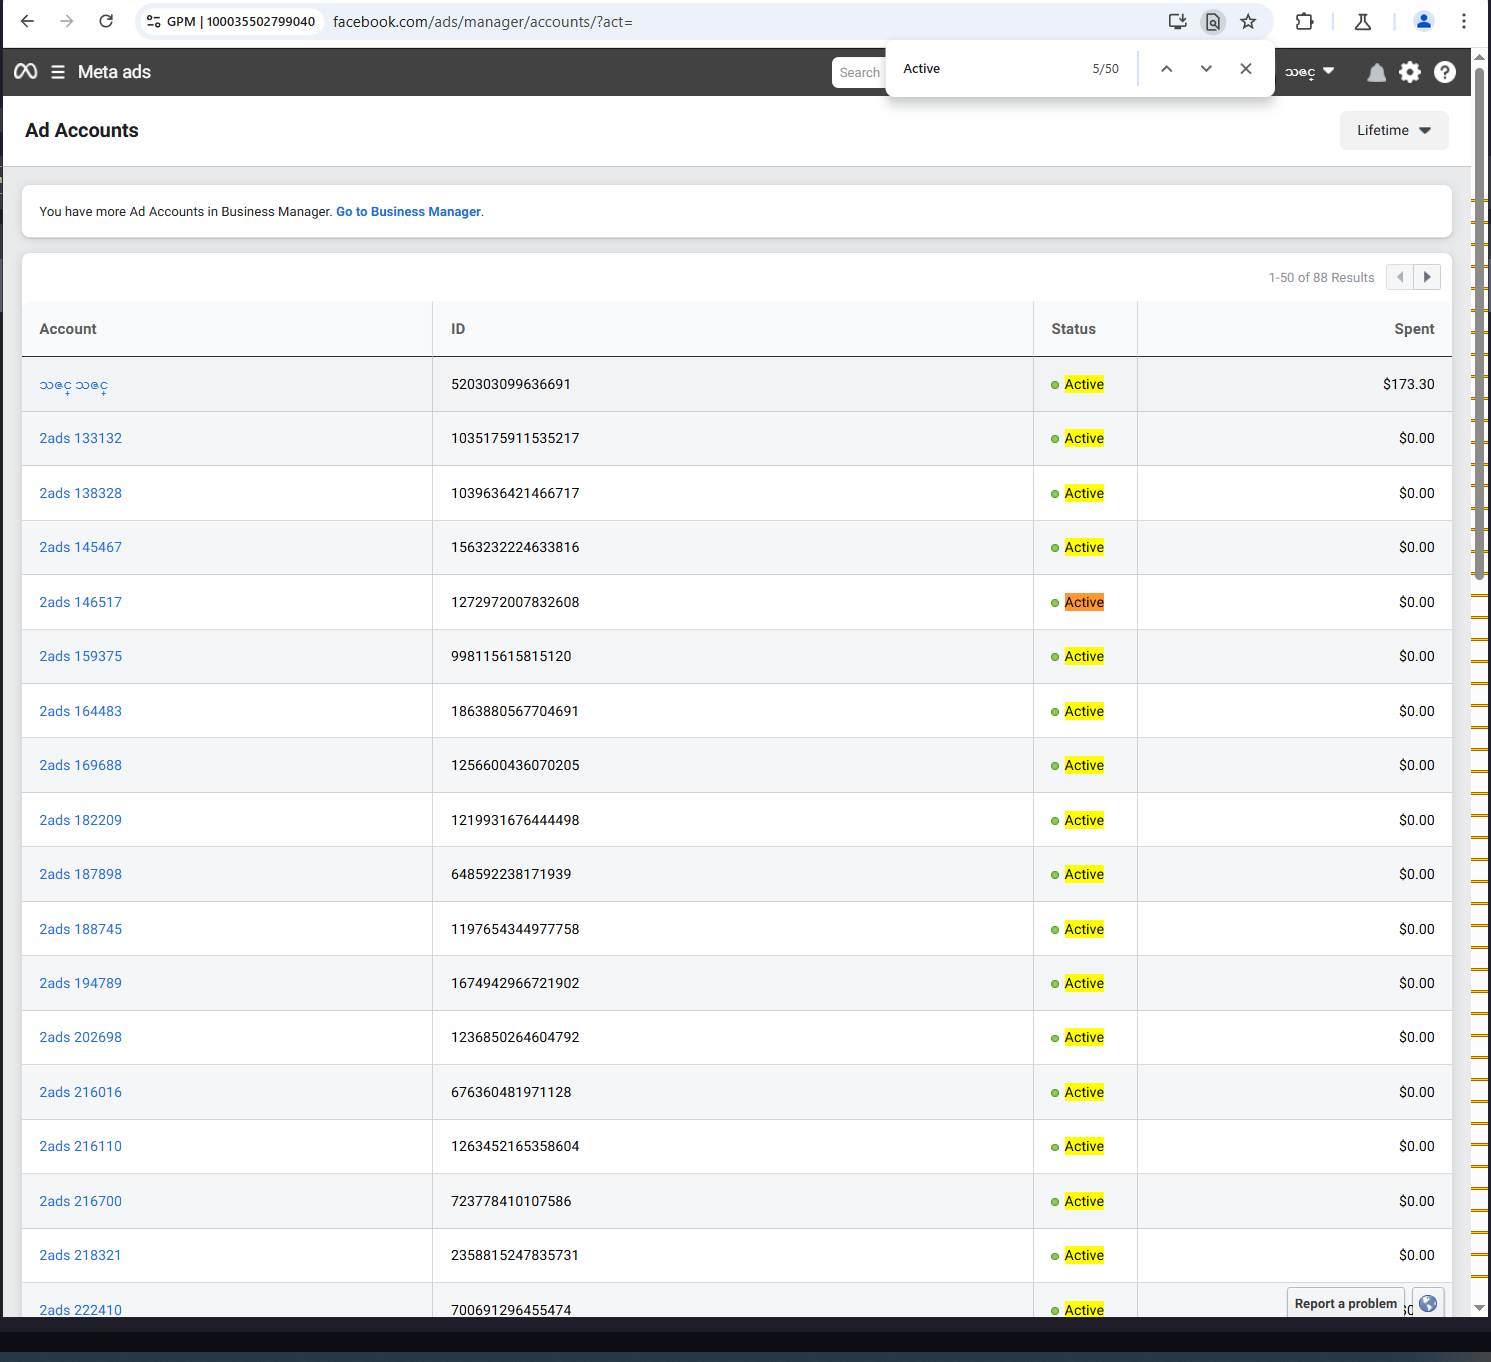
Task: Bookmark this page with star icon
Action: tap(1248, 22)
